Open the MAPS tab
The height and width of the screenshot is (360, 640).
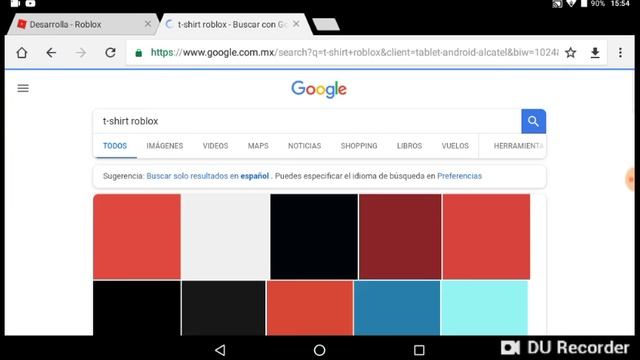[x=258, y=146]
